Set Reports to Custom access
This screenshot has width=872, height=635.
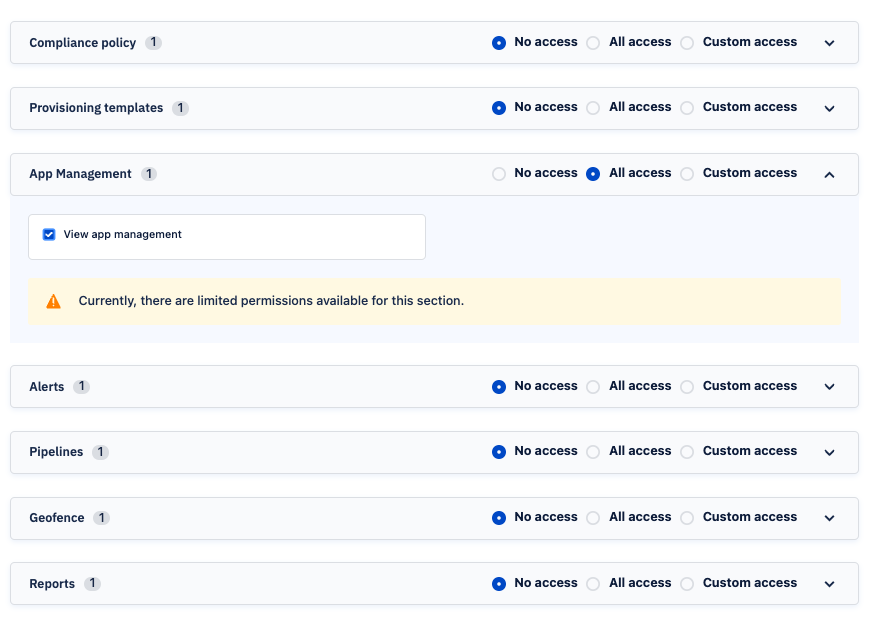click(x=687, y=583)
